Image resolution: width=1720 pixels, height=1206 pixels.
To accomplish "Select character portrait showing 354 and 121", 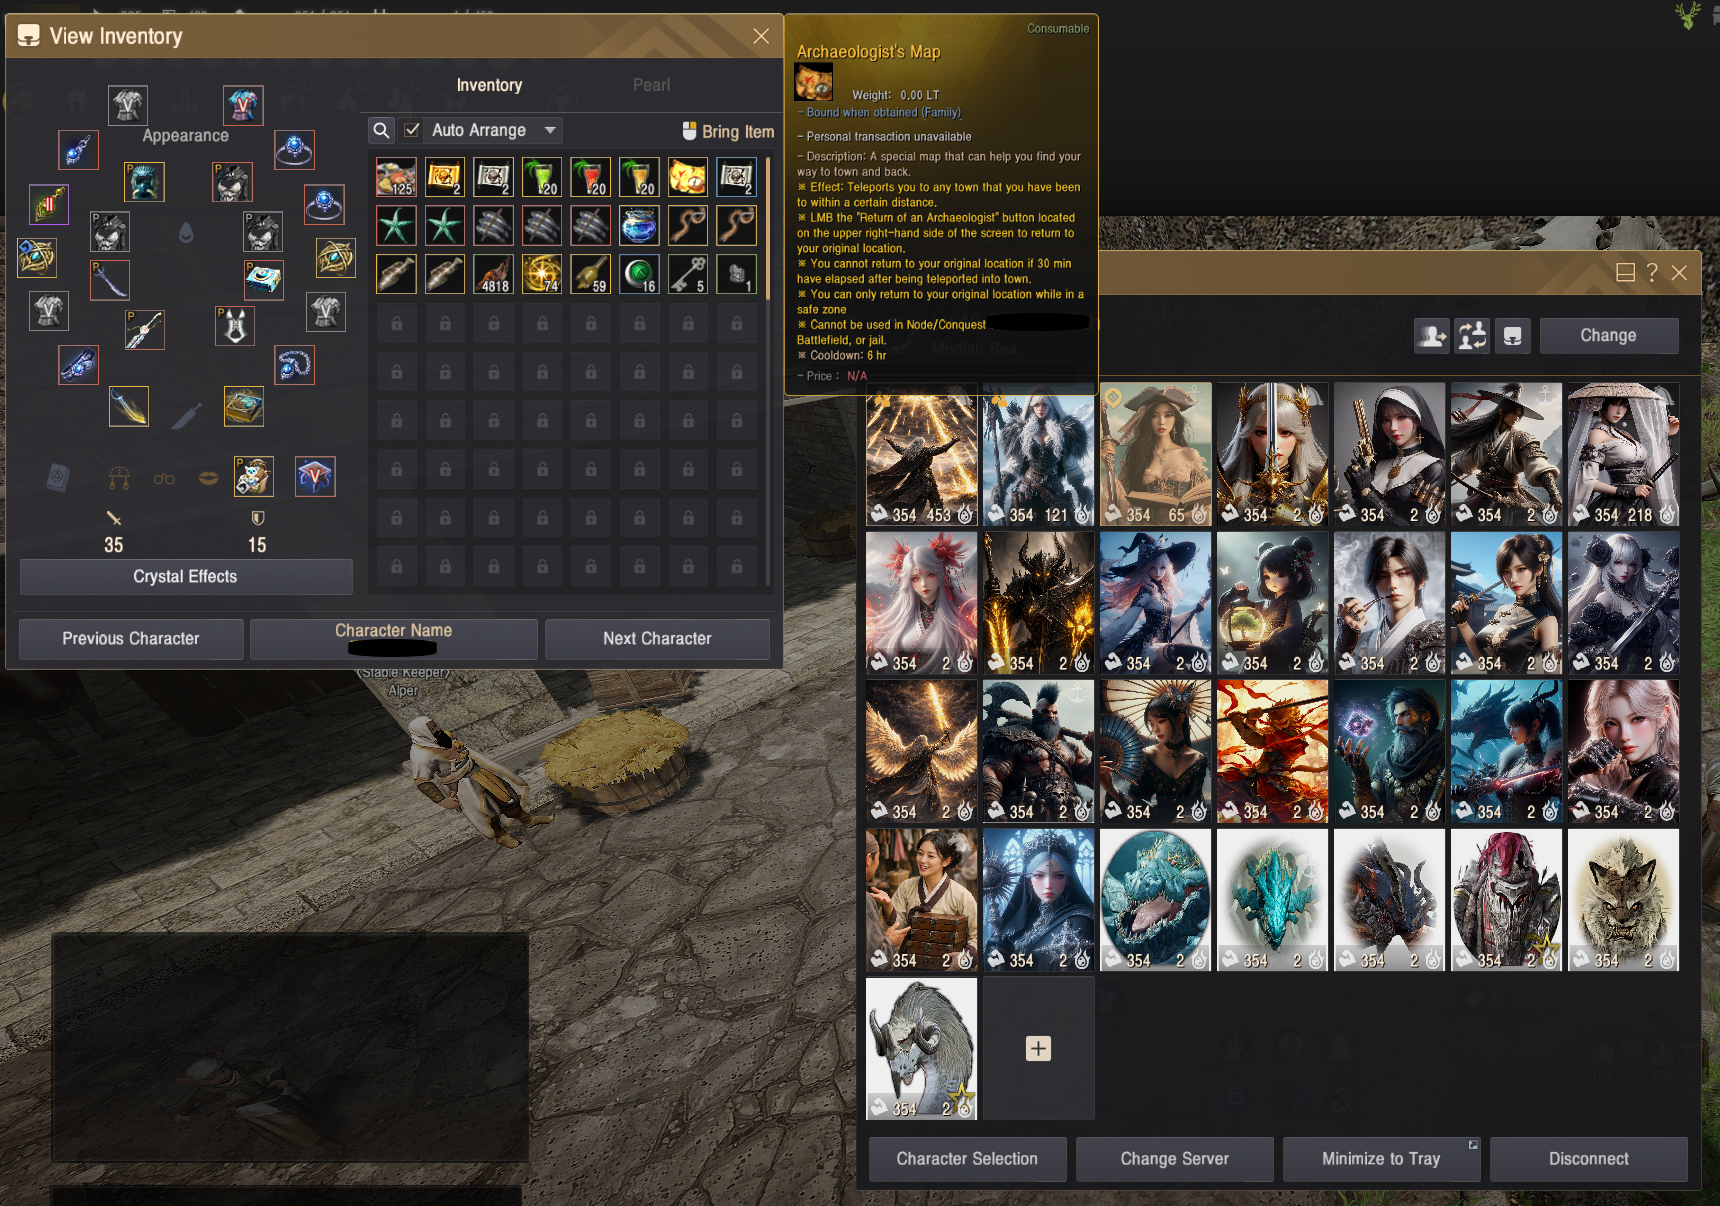I will tap(1039, 454).
